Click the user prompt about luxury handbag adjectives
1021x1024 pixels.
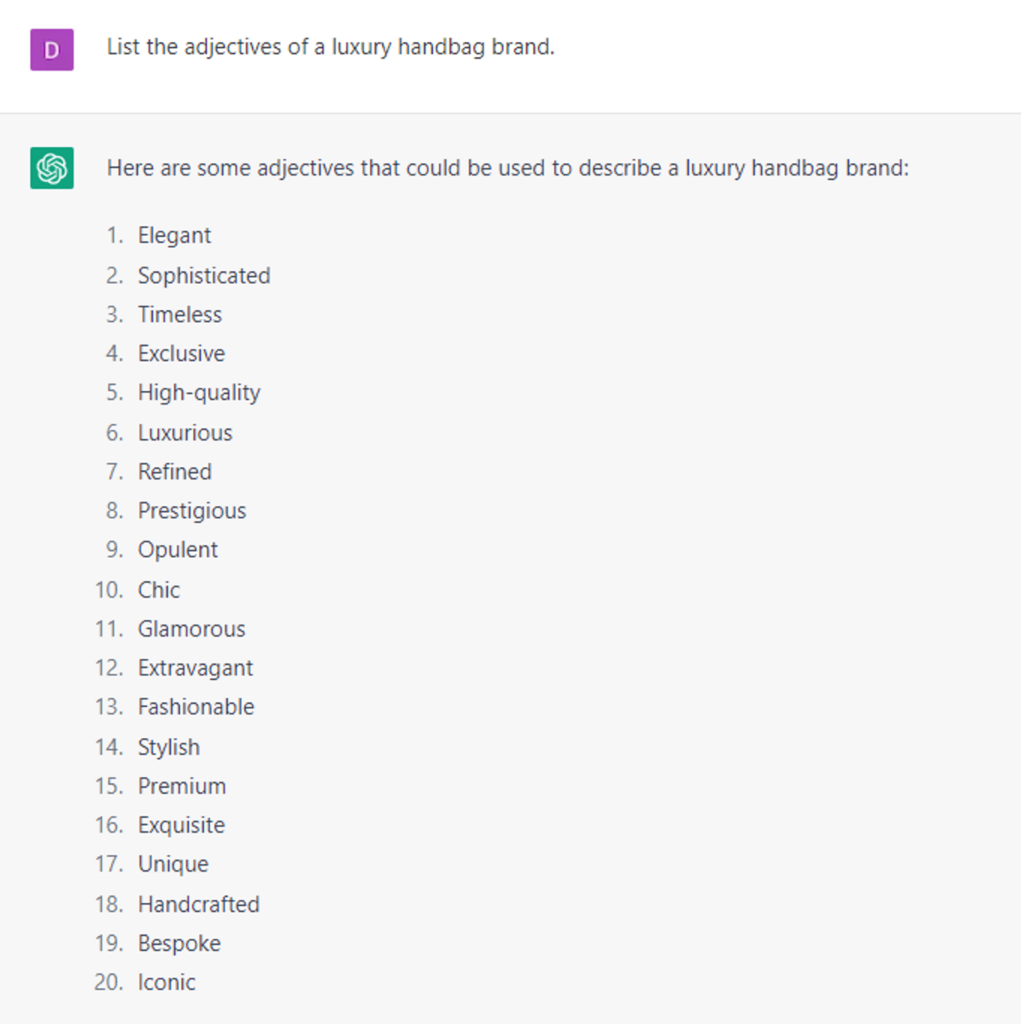(x=330, y=47)
